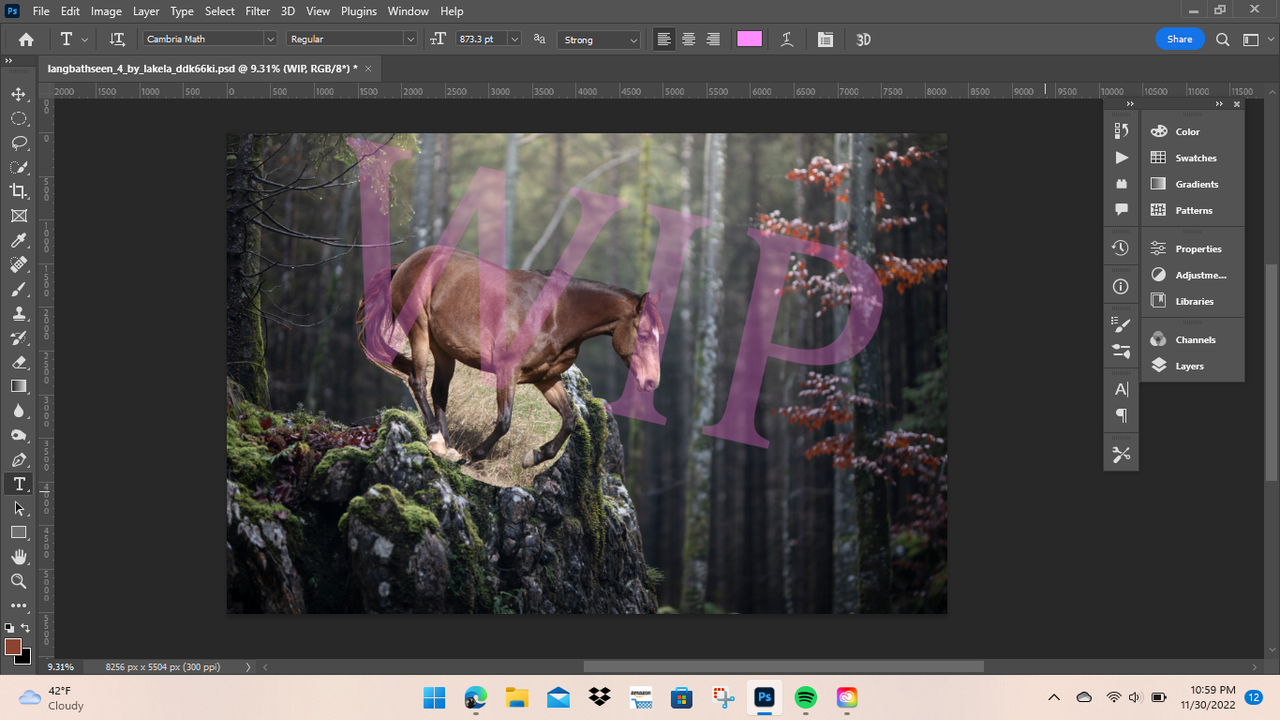Toggle 3D text option

pos(864,39)
